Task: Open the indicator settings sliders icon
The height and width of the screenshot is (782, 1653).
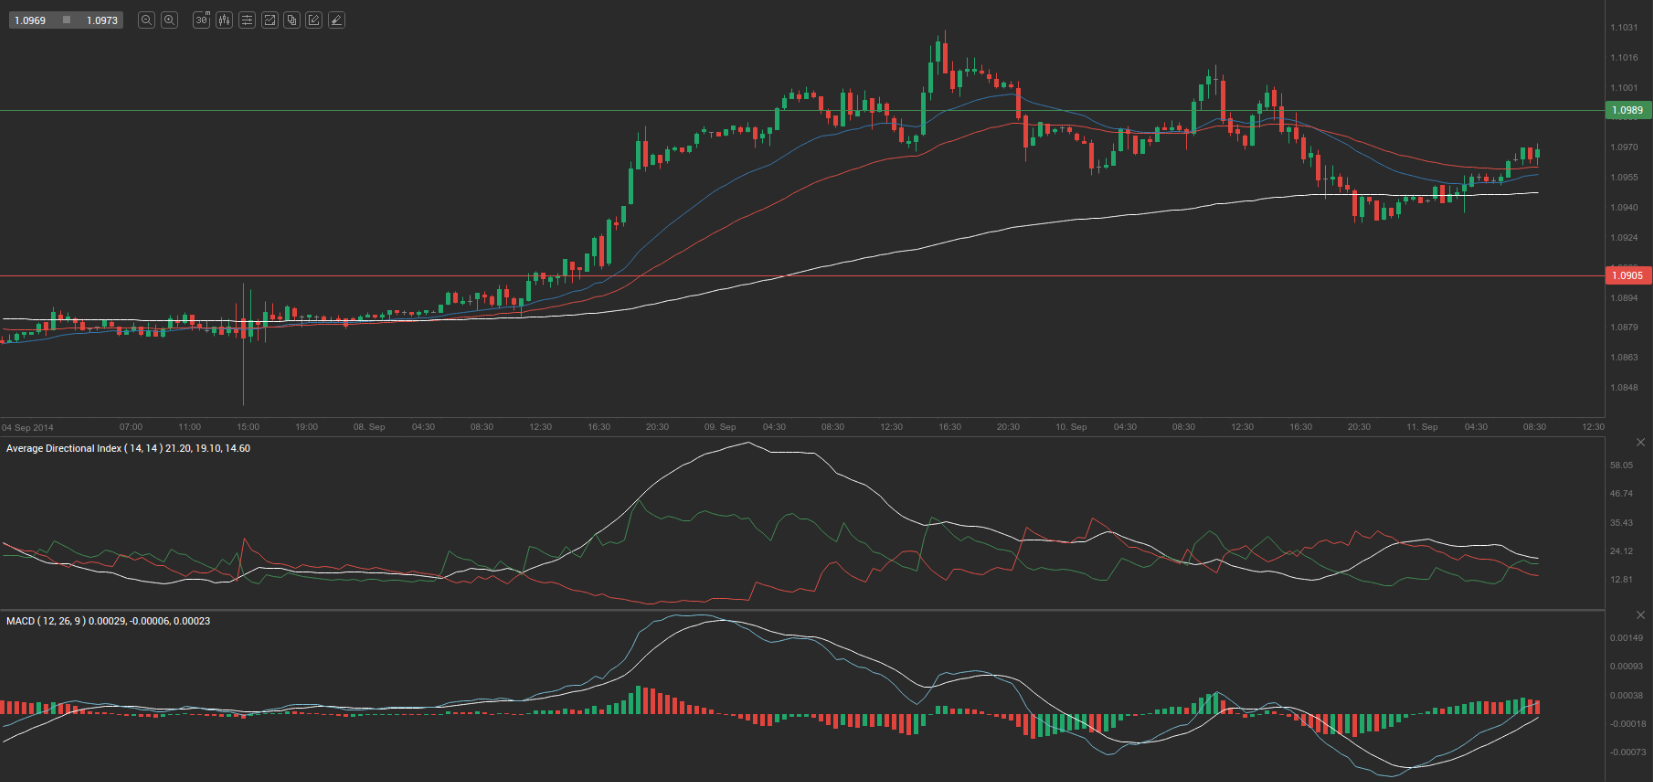Action: point(247,20)
